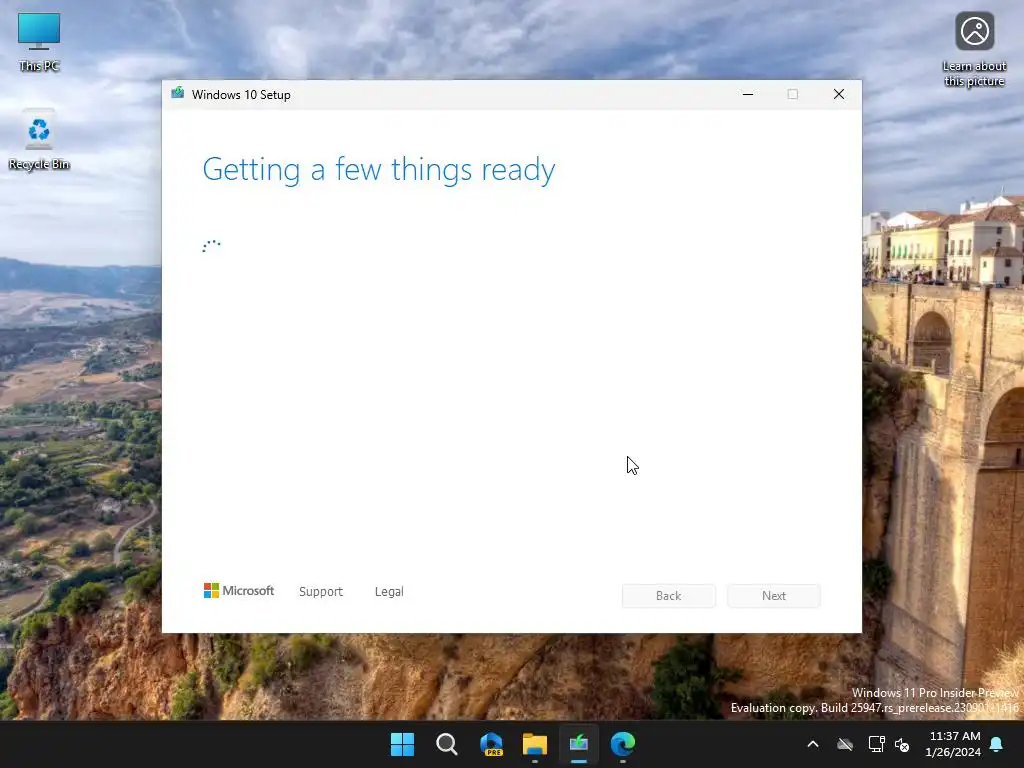The height and width of the screenshot is (768, 1024).
Task: Open clock and date 11:37 AM
Action: pos(953,744)
